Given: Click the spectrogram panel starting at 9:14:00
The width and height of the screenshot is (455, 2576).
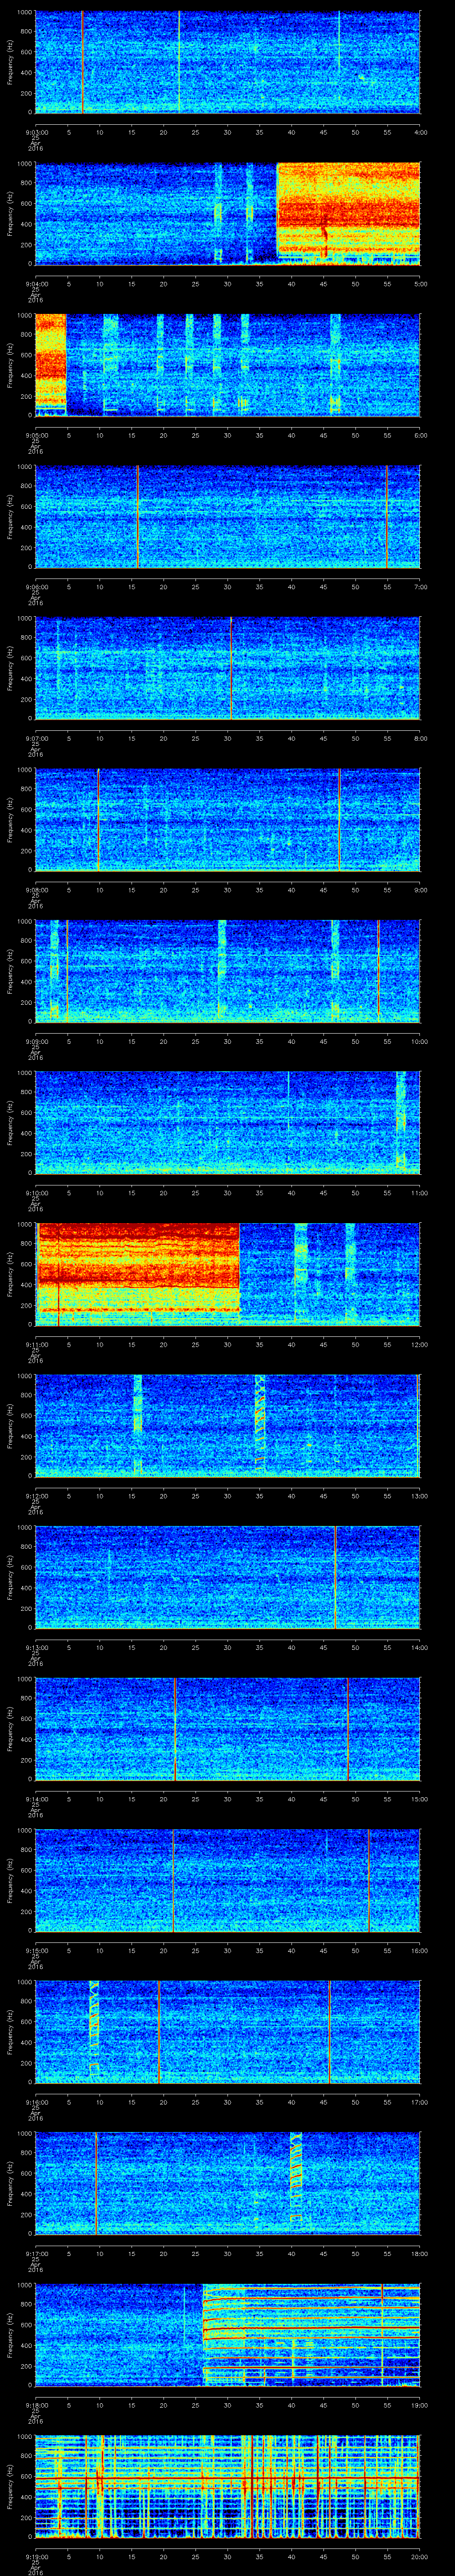Looking at the screenshot, I should (x=227, y=1728).
